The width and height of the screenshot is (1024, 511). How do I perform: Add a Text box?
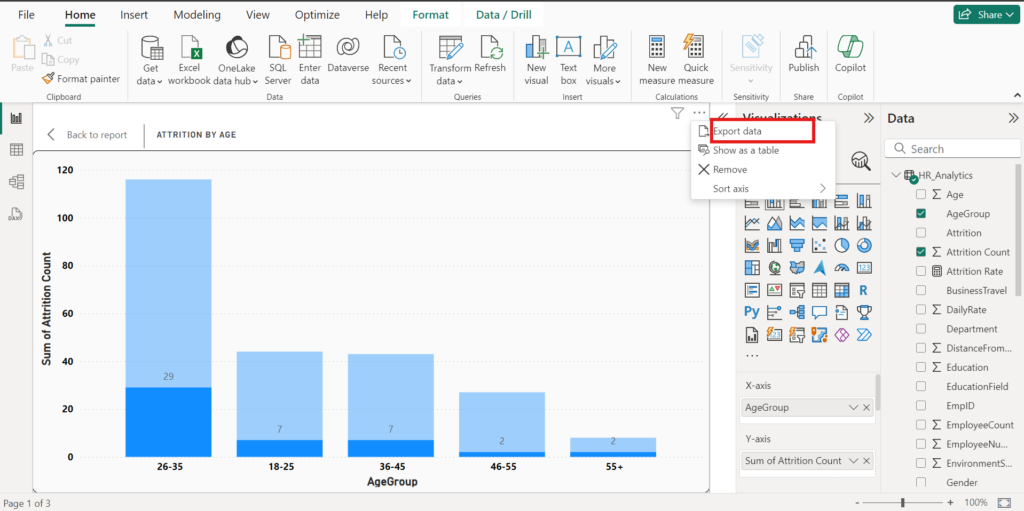pos(568,59)
